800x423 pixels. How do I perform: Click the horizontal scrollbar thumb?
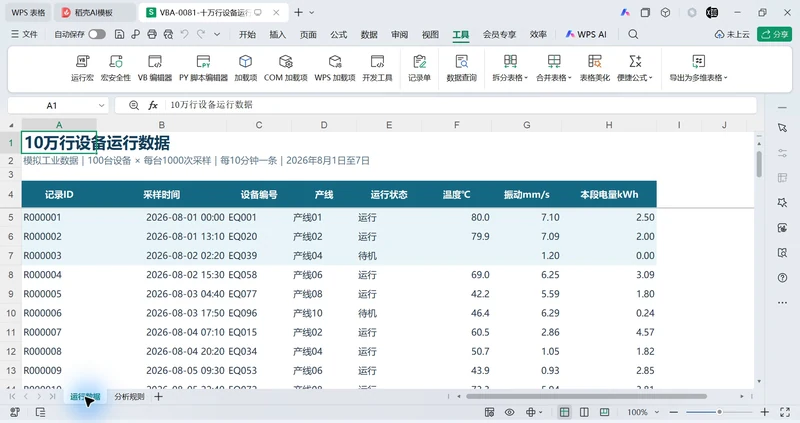tap(586, 396)
